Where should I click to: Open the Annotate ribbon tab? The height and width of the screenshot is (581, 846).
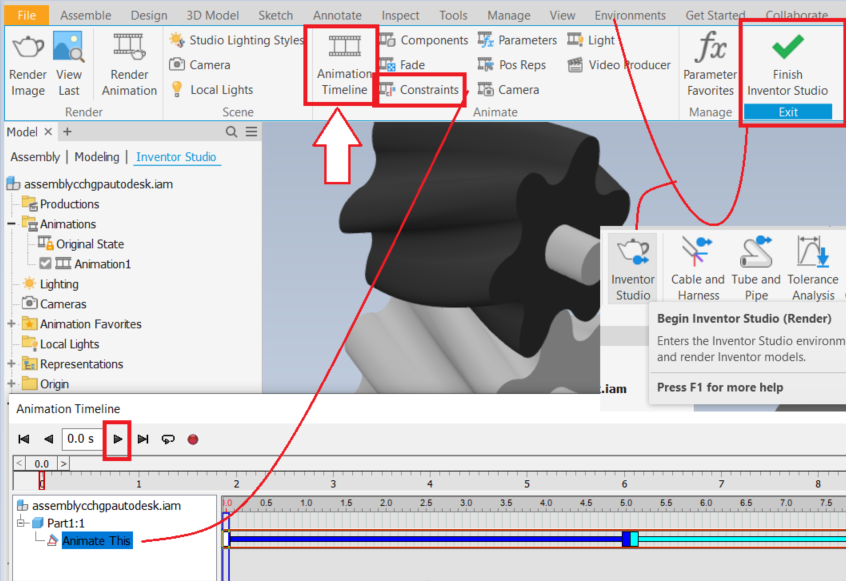pos(337,15)
